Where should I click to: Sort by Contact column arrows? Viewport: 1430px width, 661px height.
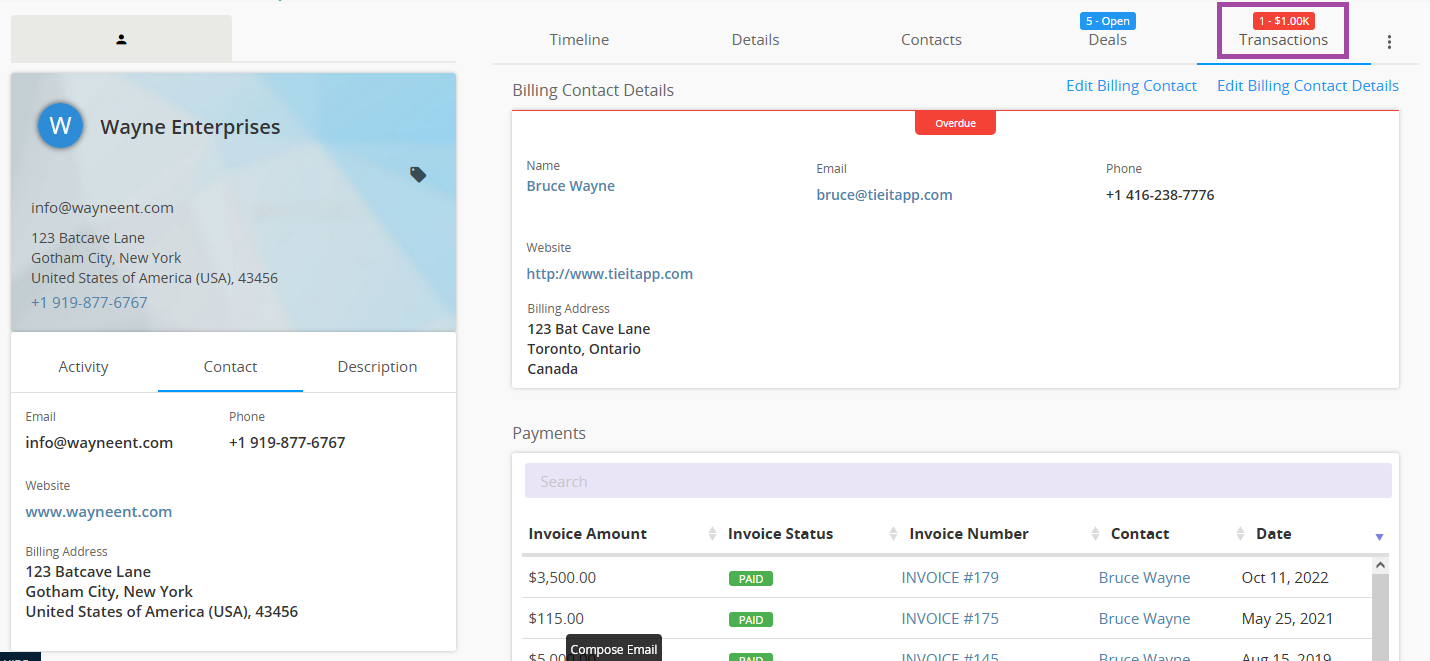[x=1241, y=534]
